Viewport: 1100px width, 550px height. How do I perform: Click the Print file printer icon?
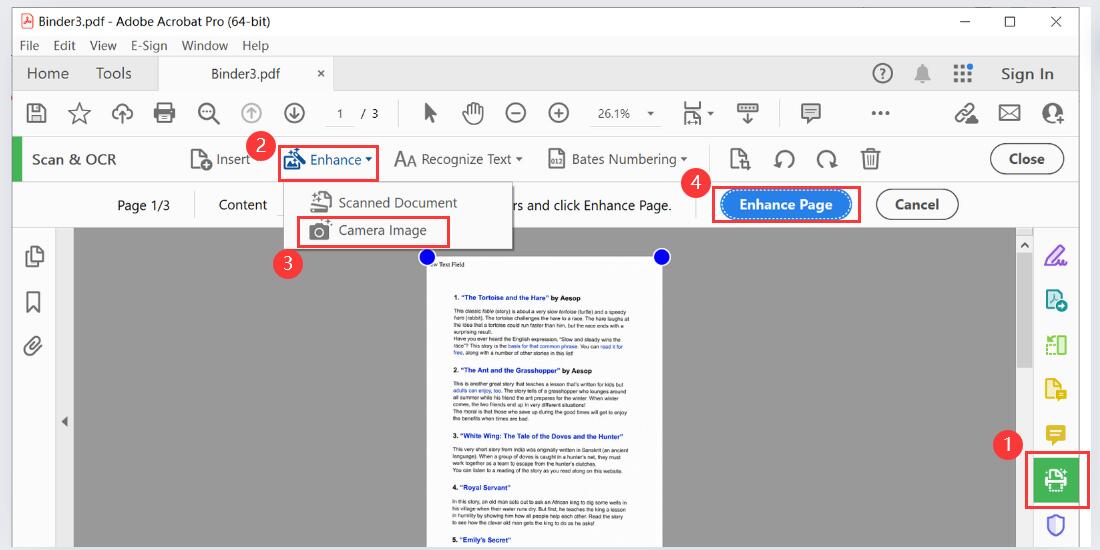[165, 113]
